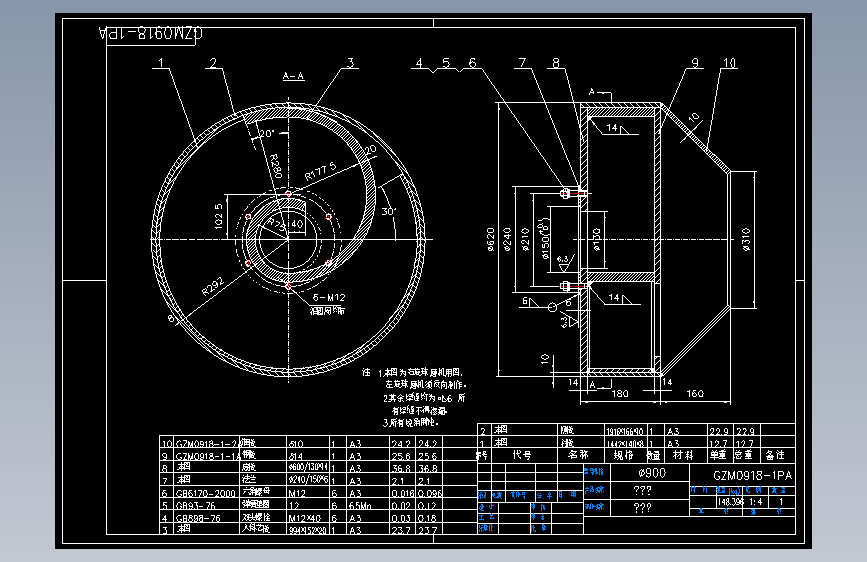Image resolution: width=867 pixels, height=562 pixels.
Task: Select the 代号 column header
Action: tap(522, 455)
